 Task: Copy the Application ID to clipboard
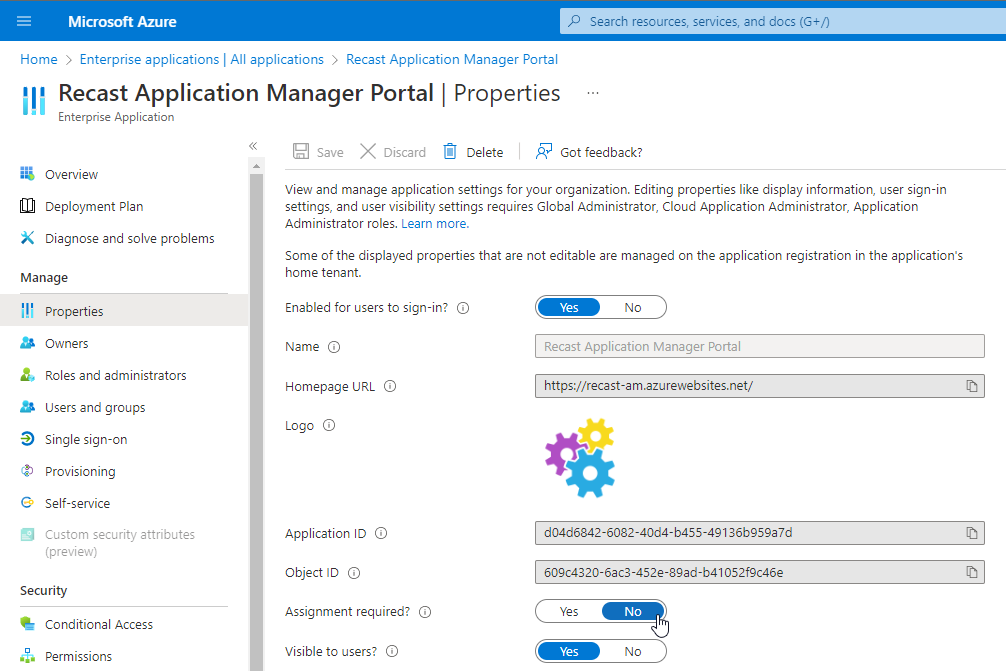[972, 533]
